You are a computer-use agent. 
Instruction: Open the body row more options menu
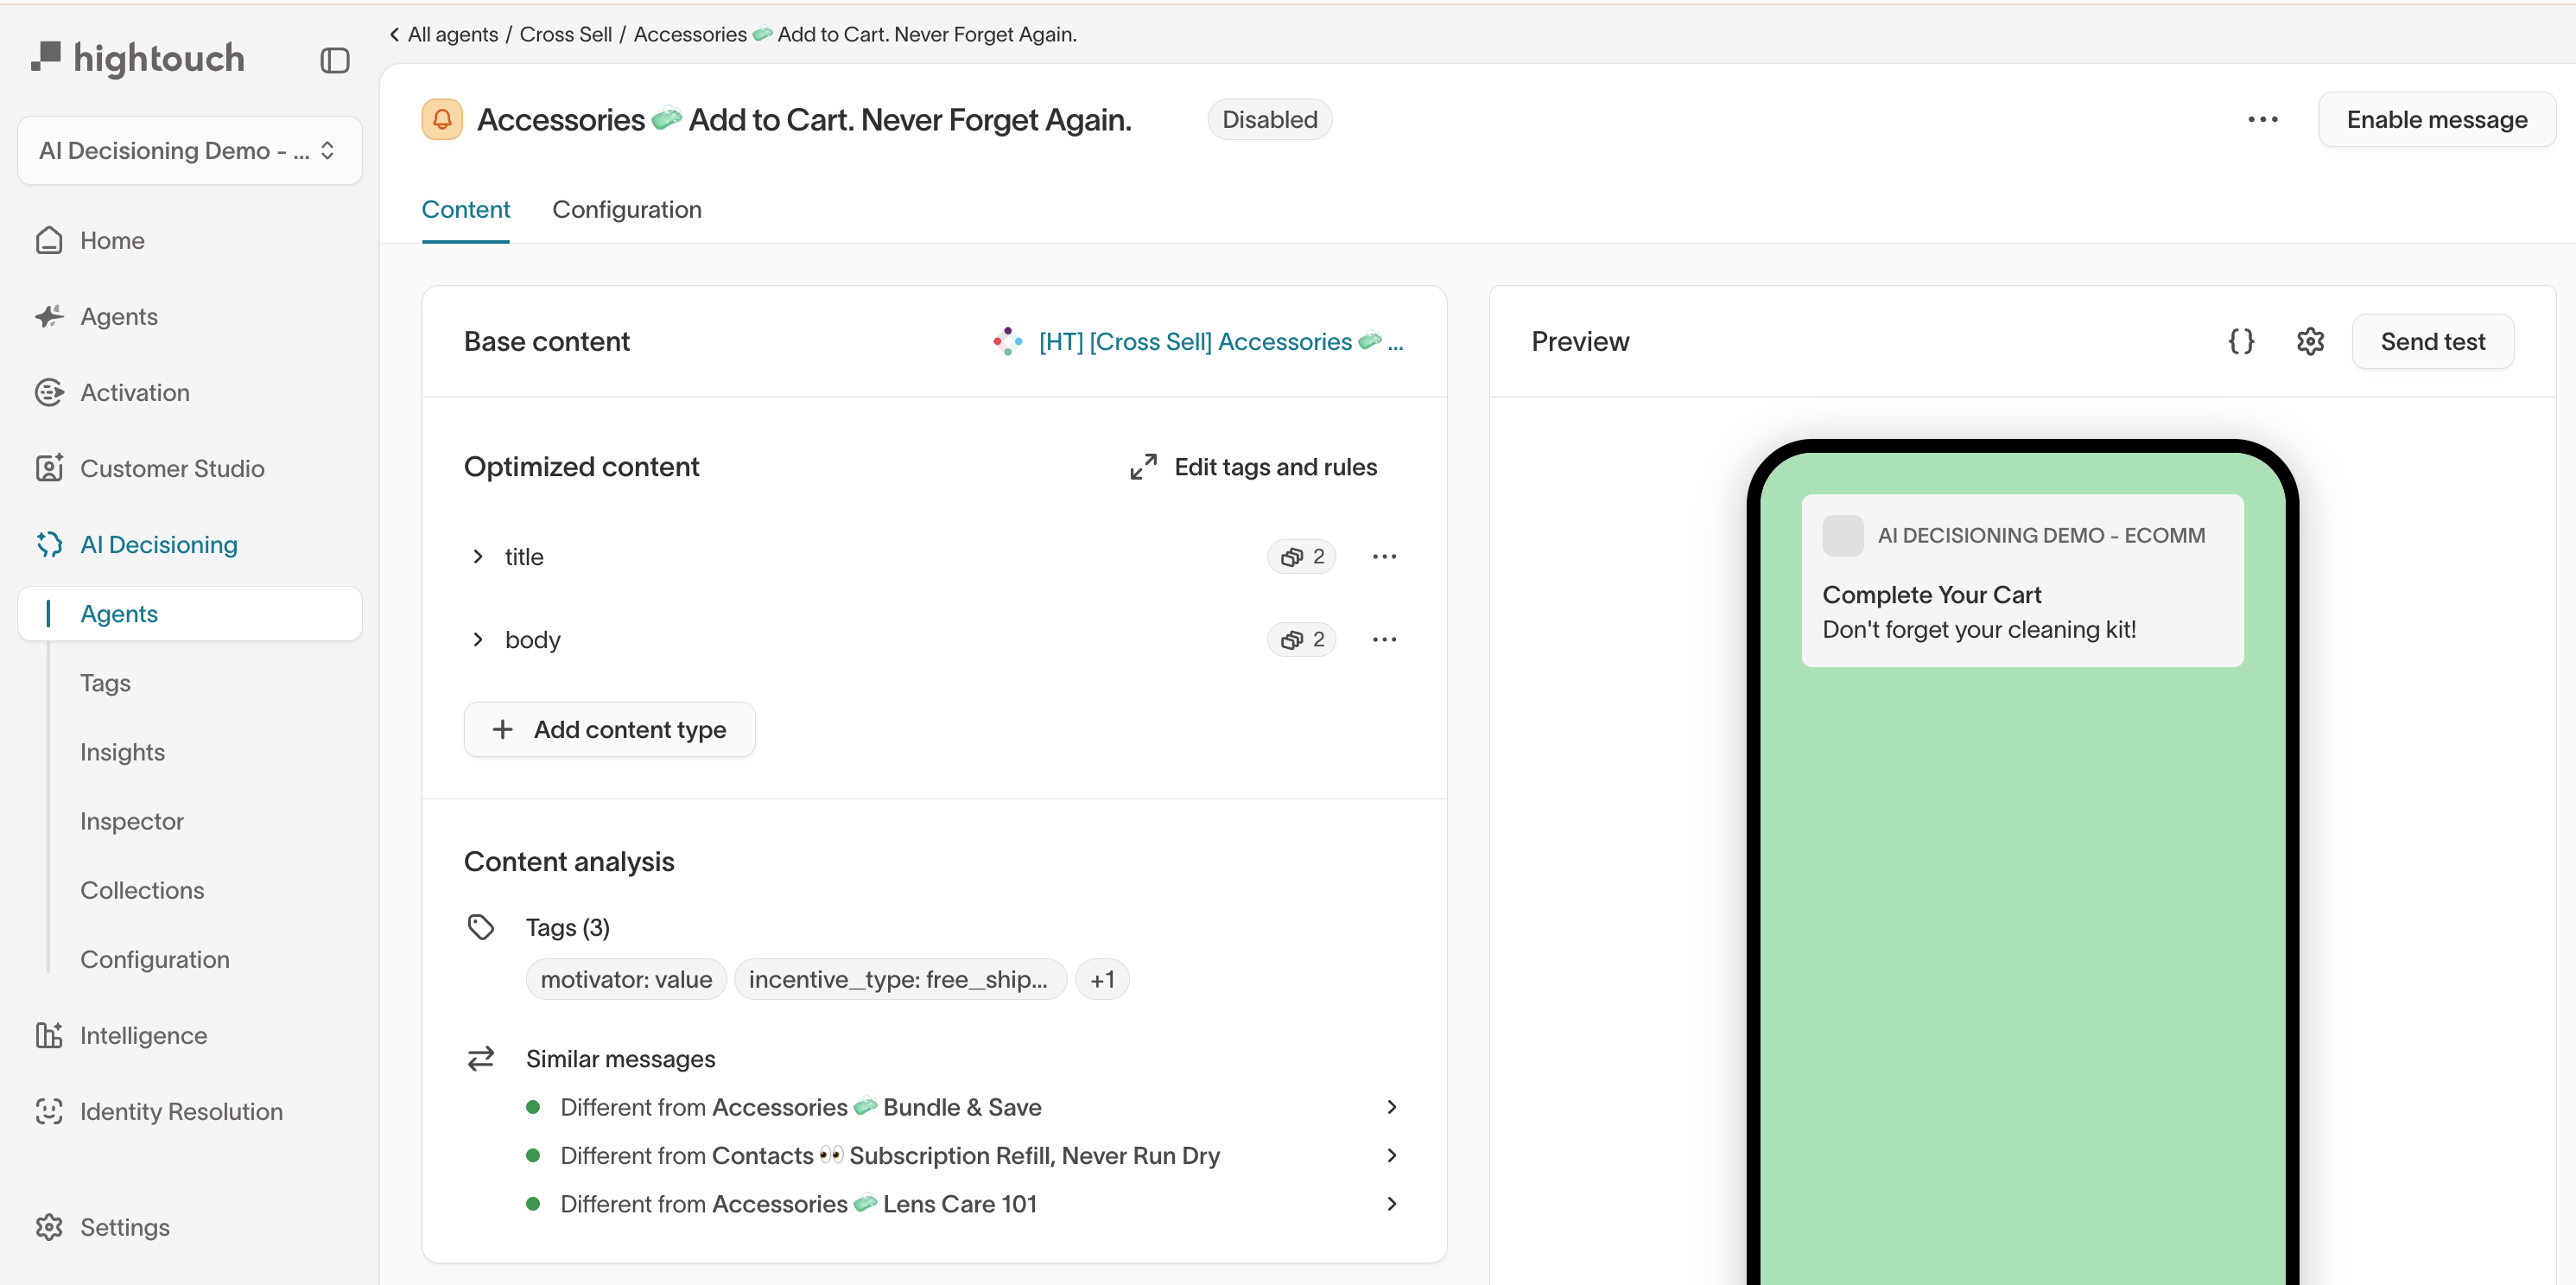tap(1384, 640)
